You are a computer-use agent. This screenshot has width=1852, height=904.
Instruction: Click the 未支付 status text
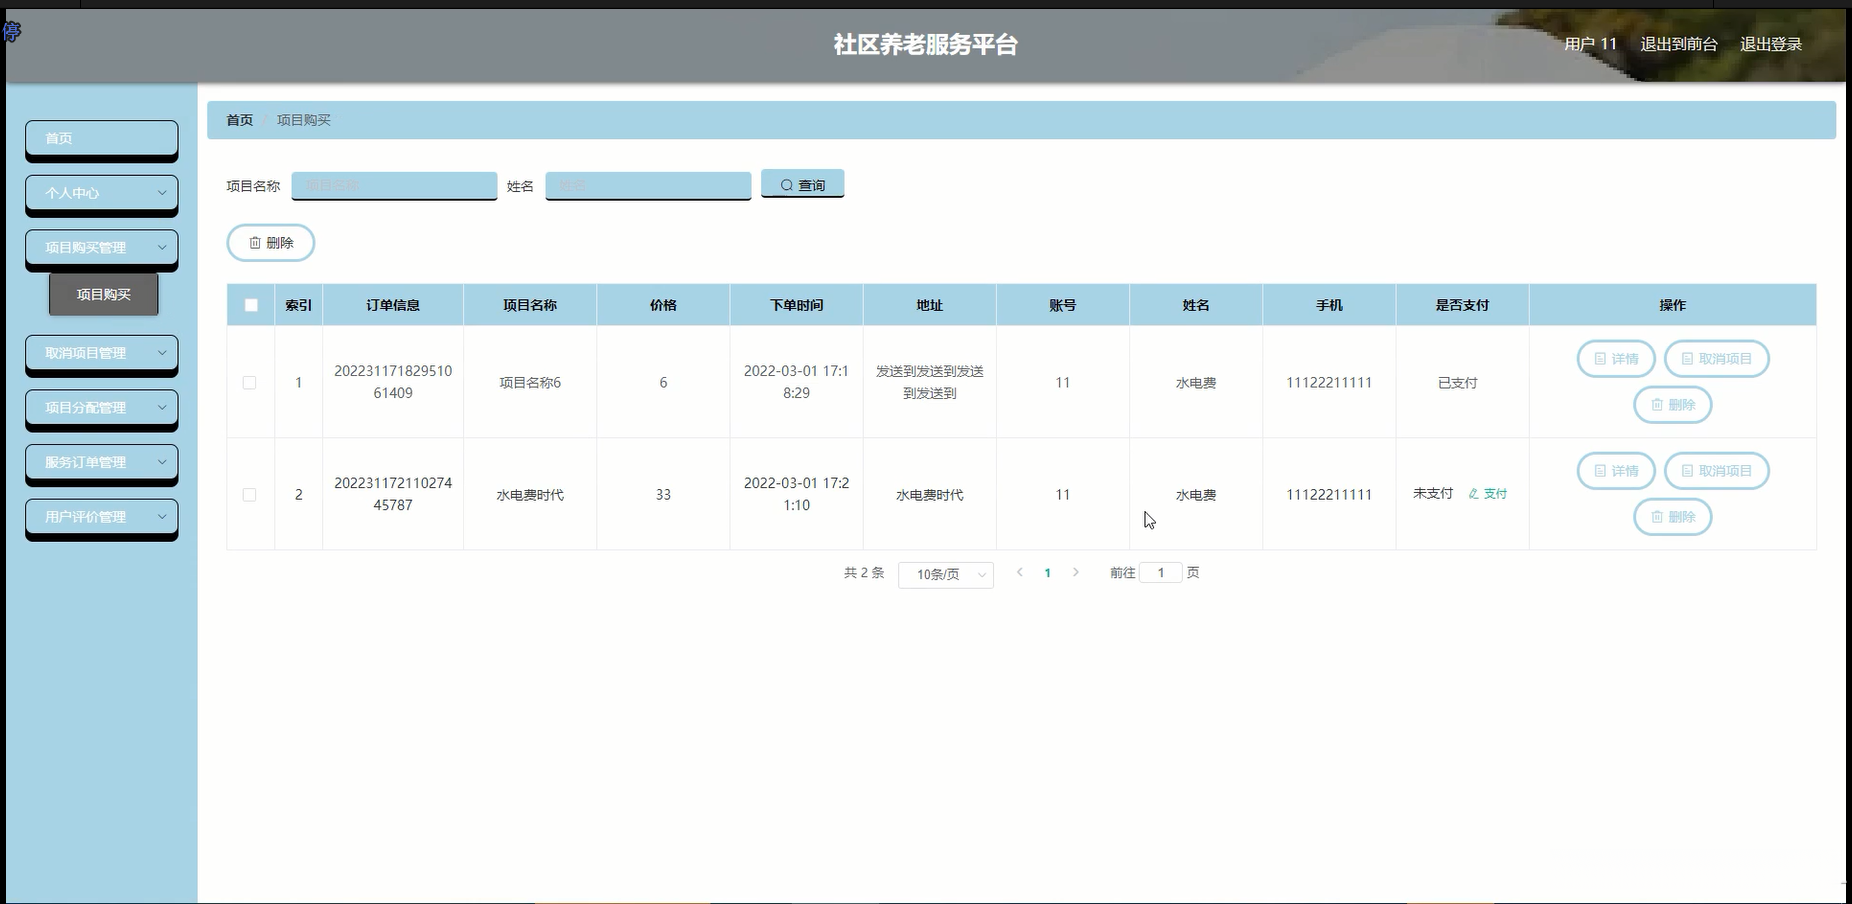[x=1433, y=494]
